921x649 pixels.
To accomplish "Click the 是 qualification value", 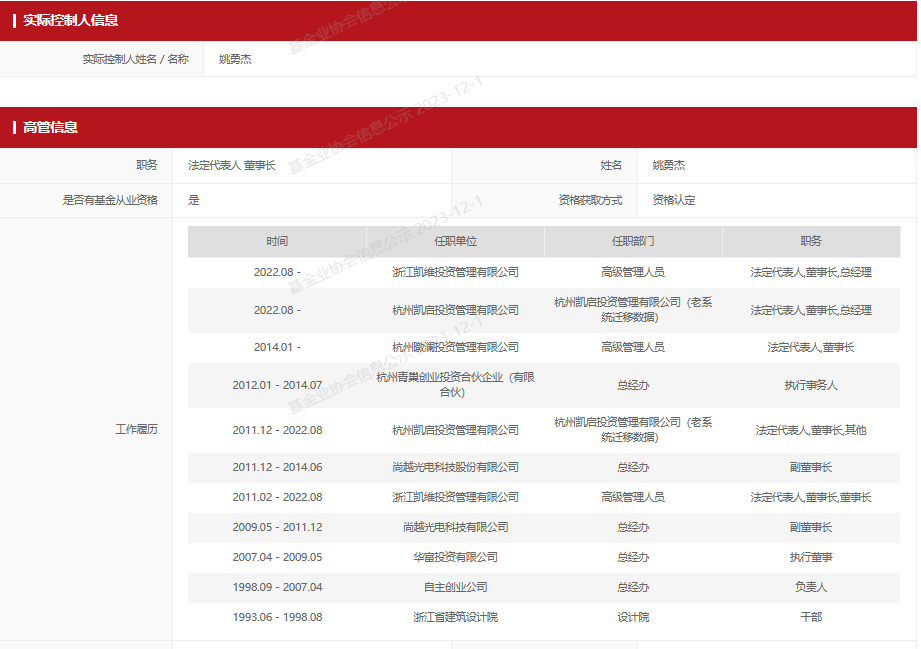I will [194, 200].
